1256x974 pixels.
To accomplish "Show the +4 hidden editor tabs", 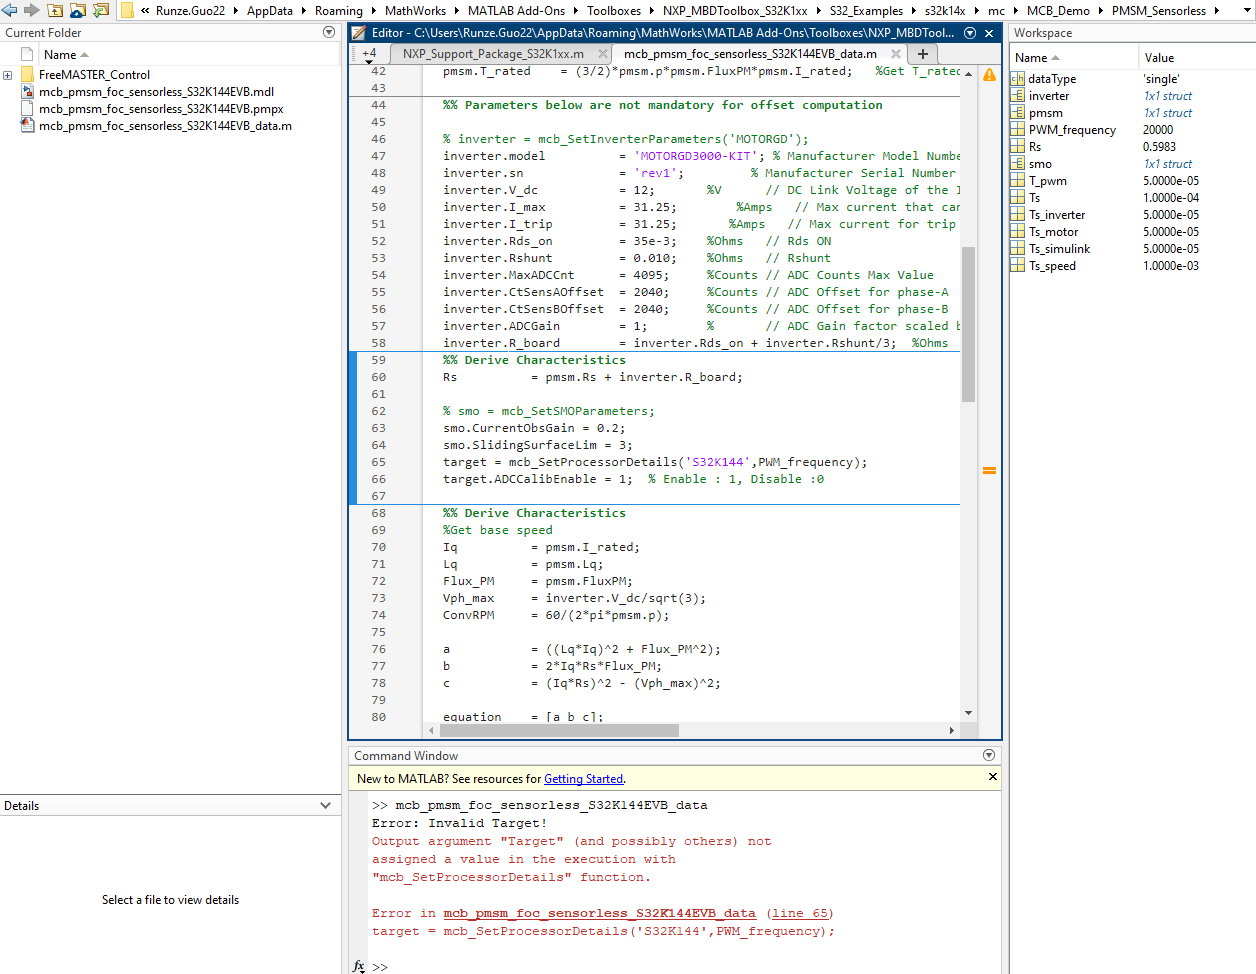I will [369, 55].
